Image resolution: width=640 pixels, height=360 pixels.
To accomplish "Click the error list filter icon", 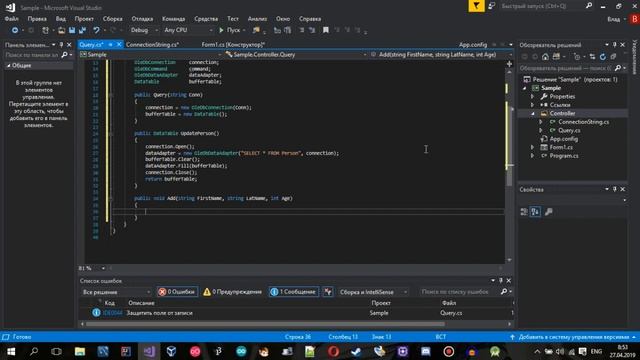I will 328,292.
